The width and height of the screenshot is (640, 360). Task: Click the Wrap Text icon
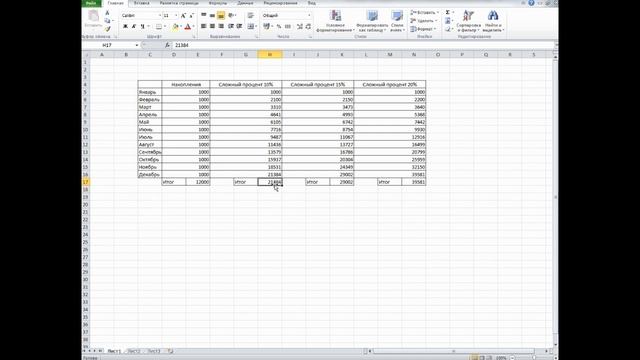click(x=251, y=16)
